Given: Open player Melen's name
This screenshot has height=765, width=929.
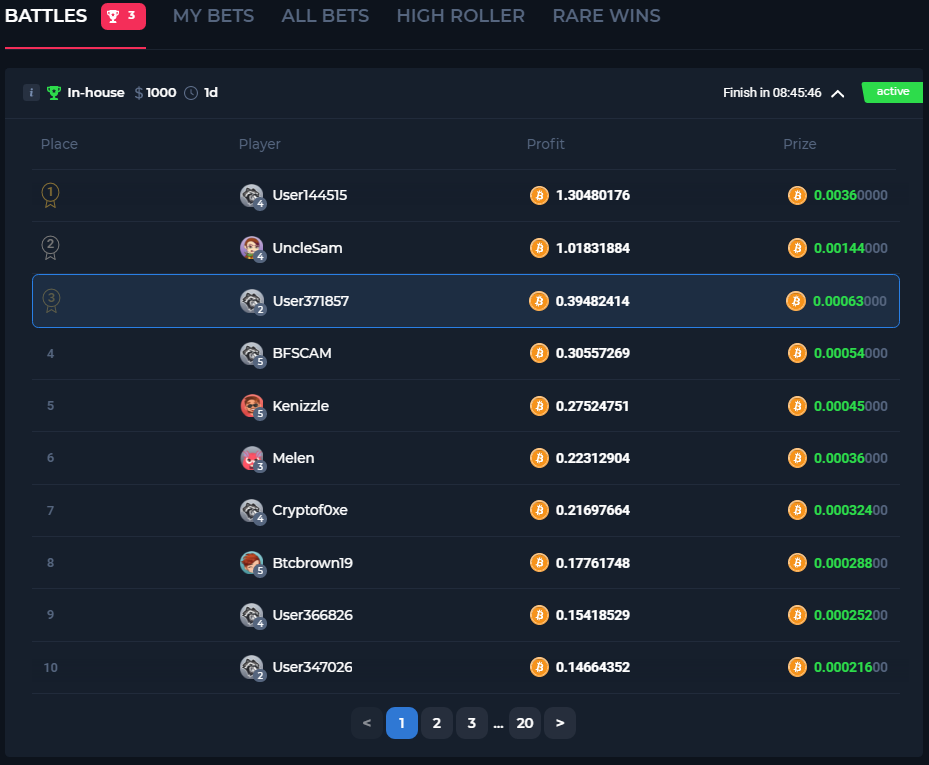Looking at the screenshot, I should click(x=293, y=458).
